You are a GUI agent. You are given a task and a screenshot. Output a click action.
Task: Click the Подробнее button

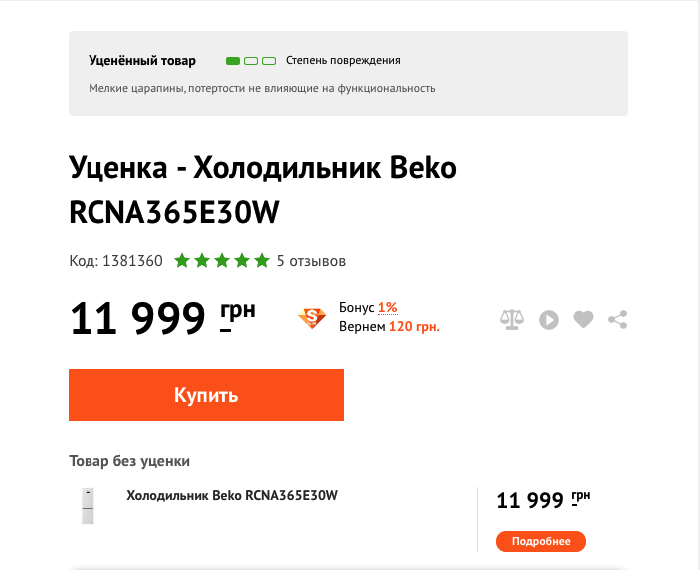click(x=540, y=541)
